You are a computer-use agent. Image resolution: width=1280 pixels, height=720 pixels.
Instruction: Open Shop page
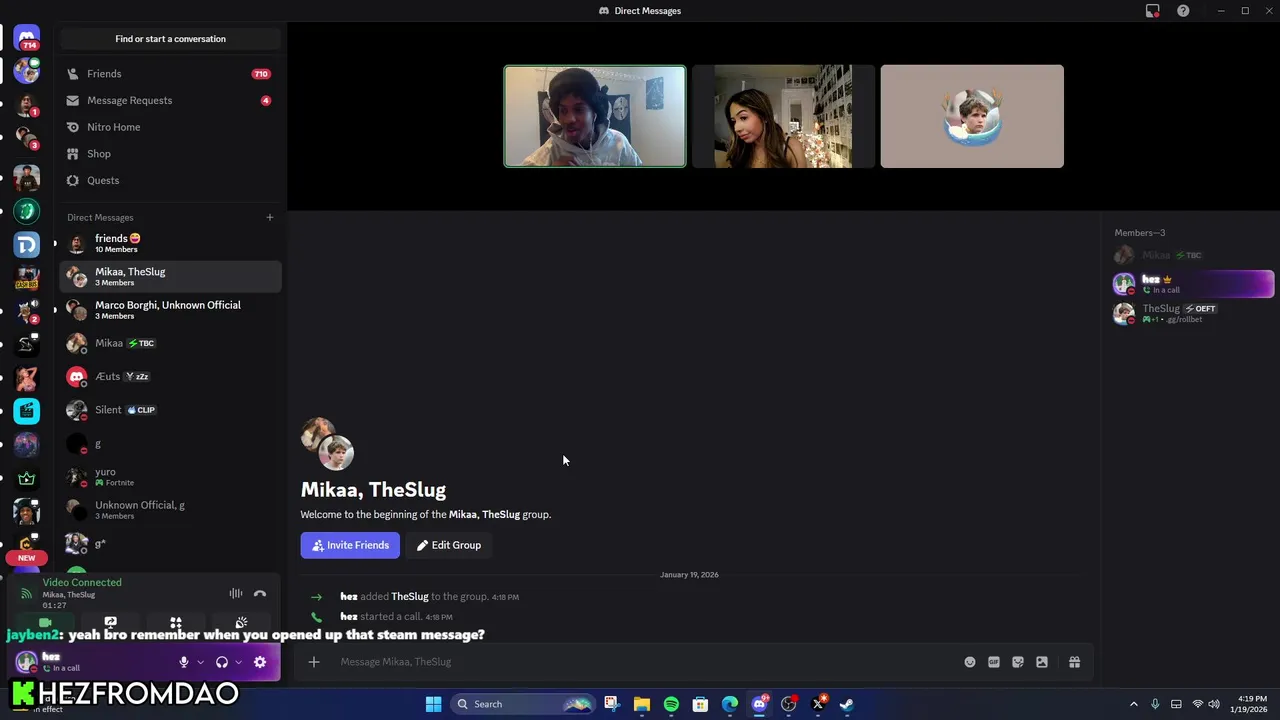click(x=170, y=154)
